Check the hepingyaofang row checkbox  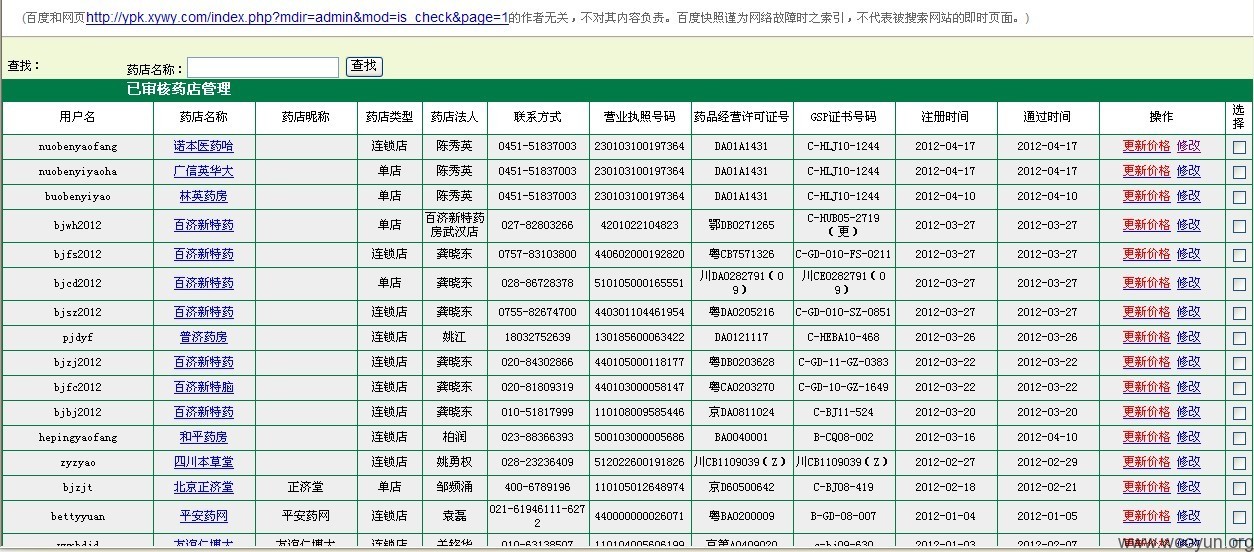(x=1239, y=438)
